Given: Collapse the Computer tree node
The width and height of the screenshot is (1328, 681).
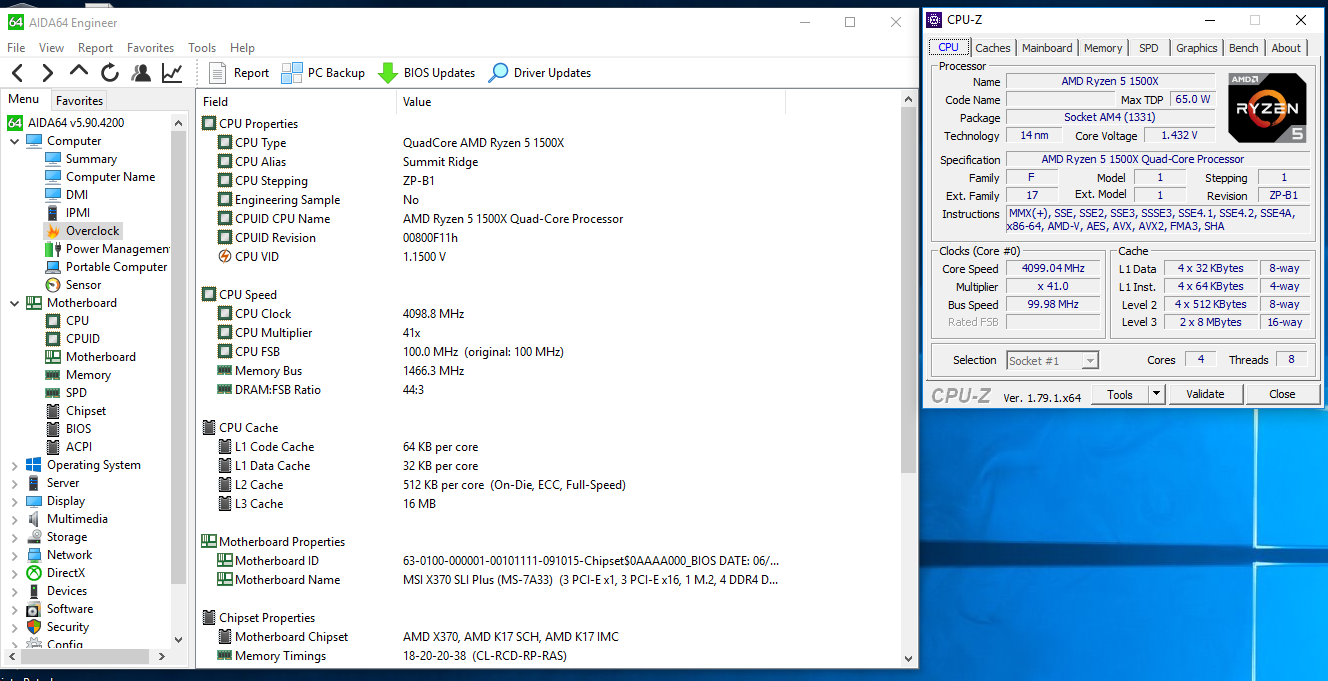Looking at the screenshot, I should pos(14,141).
